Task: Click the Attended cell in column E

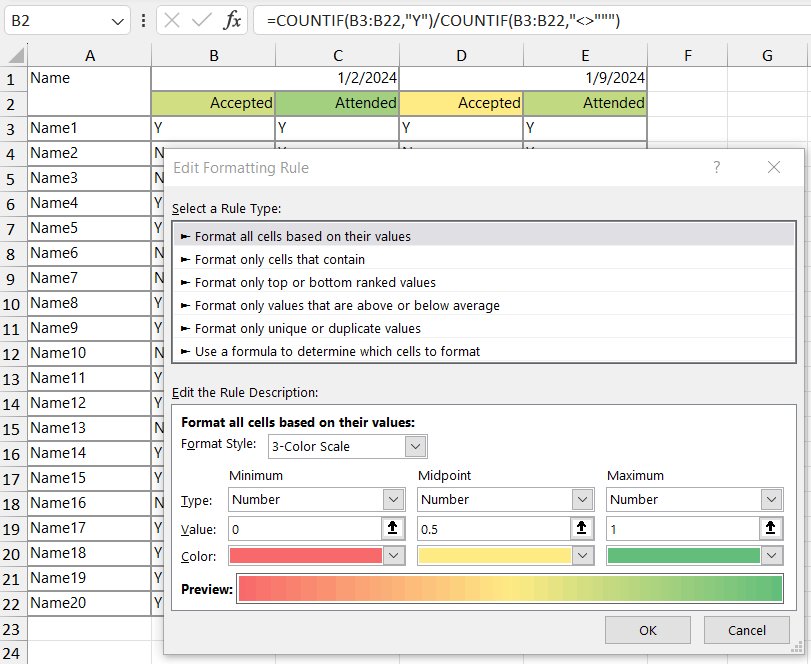Action: 585,103
